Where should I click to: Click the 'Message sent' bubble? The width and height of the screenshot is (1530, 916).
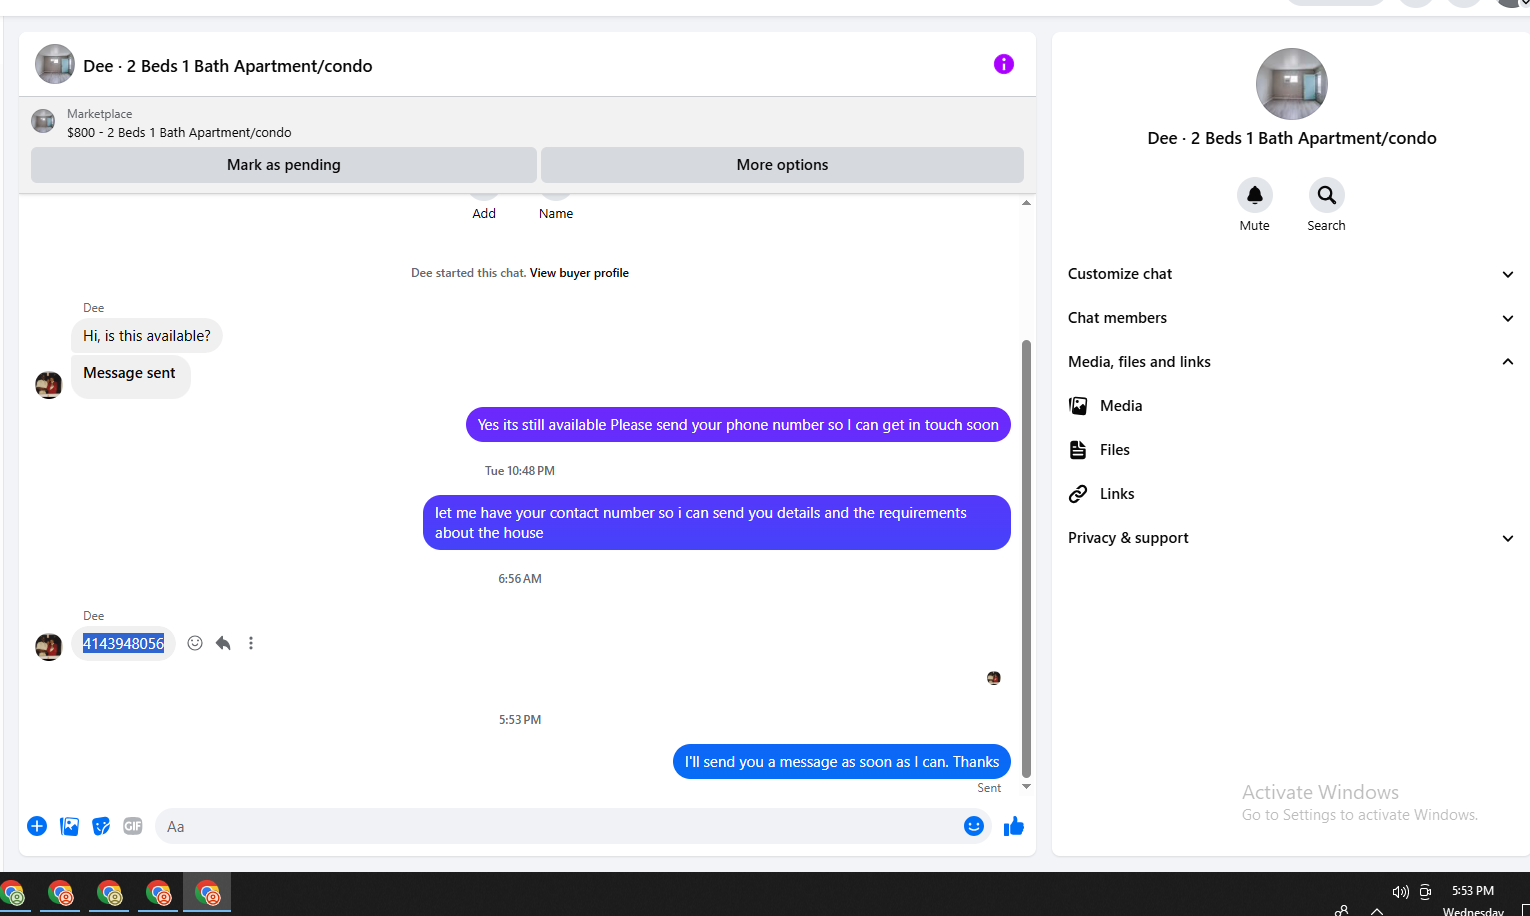pos(130,377)
